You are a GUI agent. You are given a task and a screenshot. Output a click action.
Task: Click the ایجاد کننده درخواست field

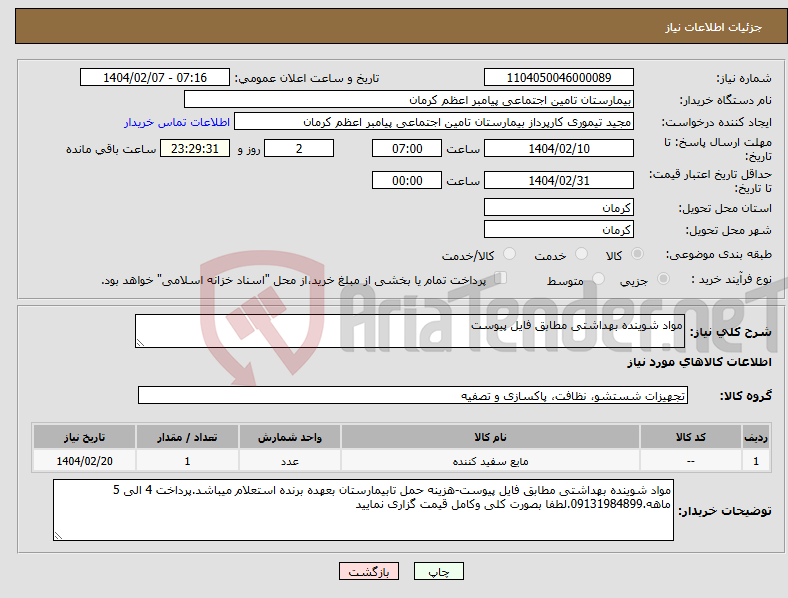point(434,122)
